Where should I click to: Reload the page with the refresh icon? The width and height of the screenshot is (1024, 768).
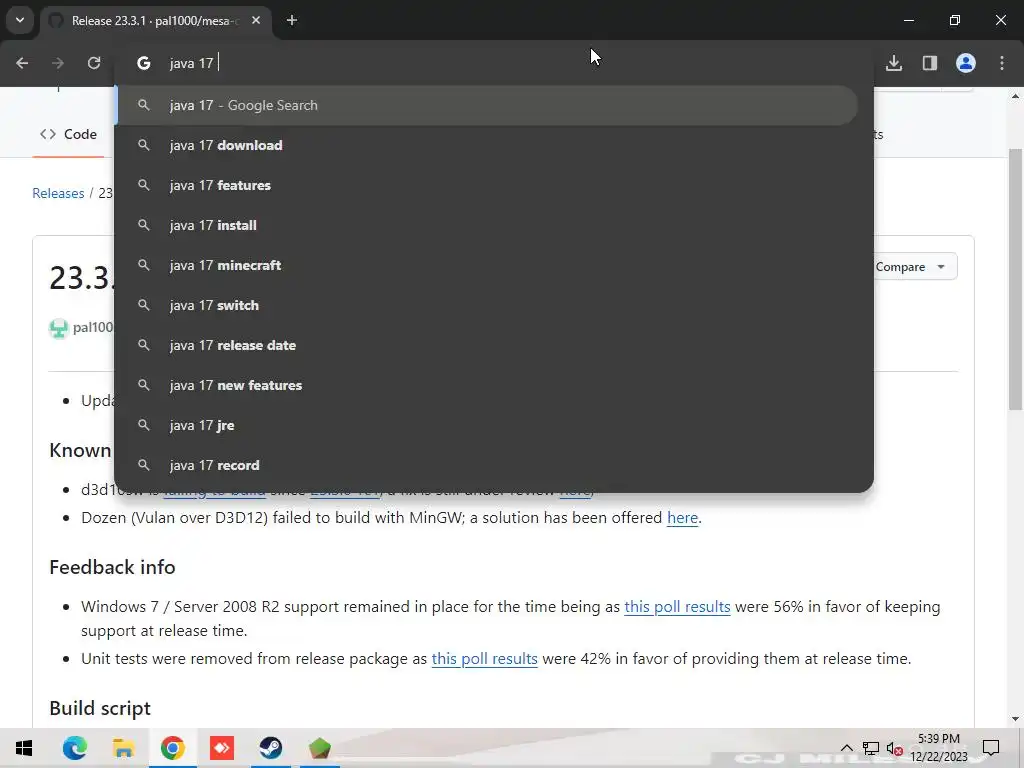[94, 63]
